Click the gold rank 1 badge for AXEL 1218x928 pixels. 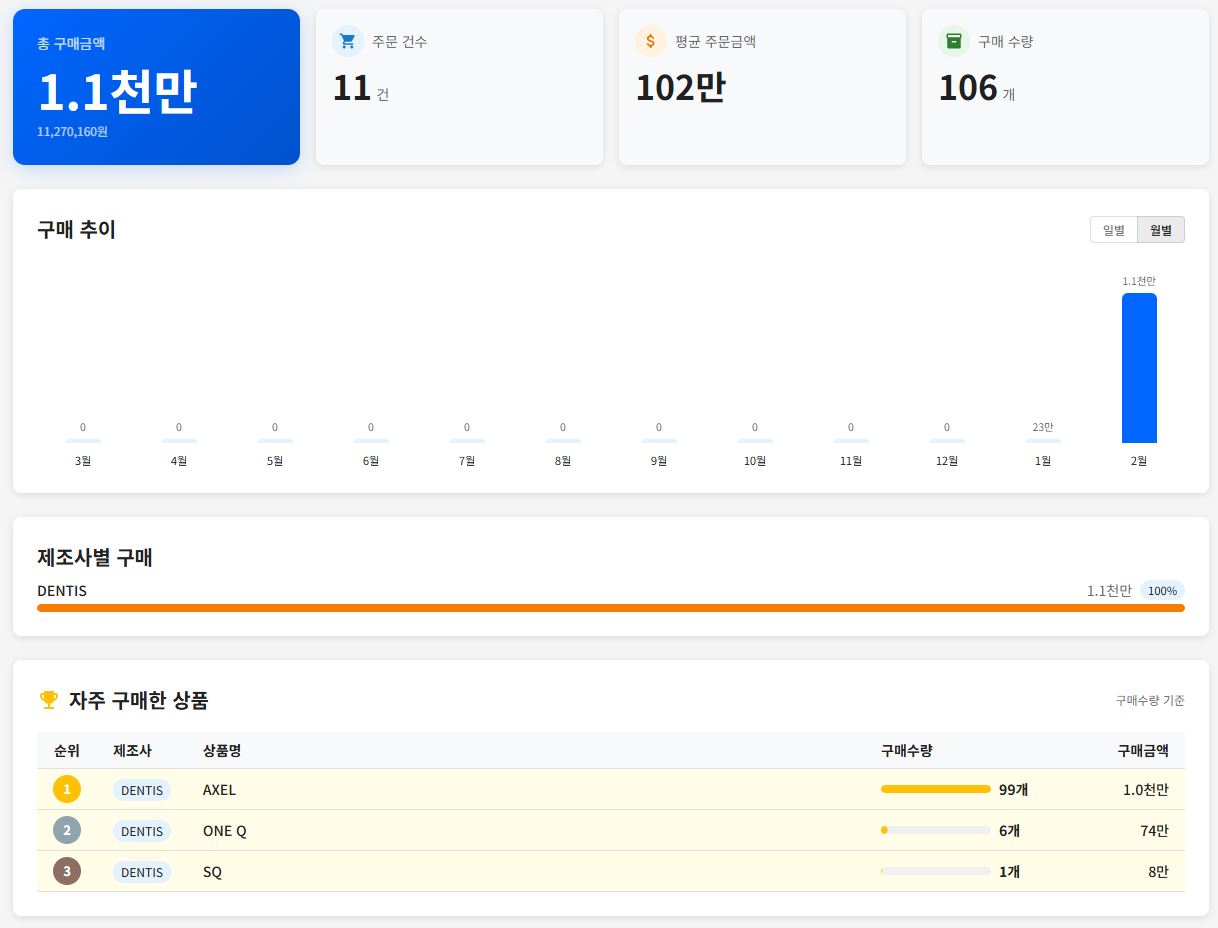tap(66, 789)
